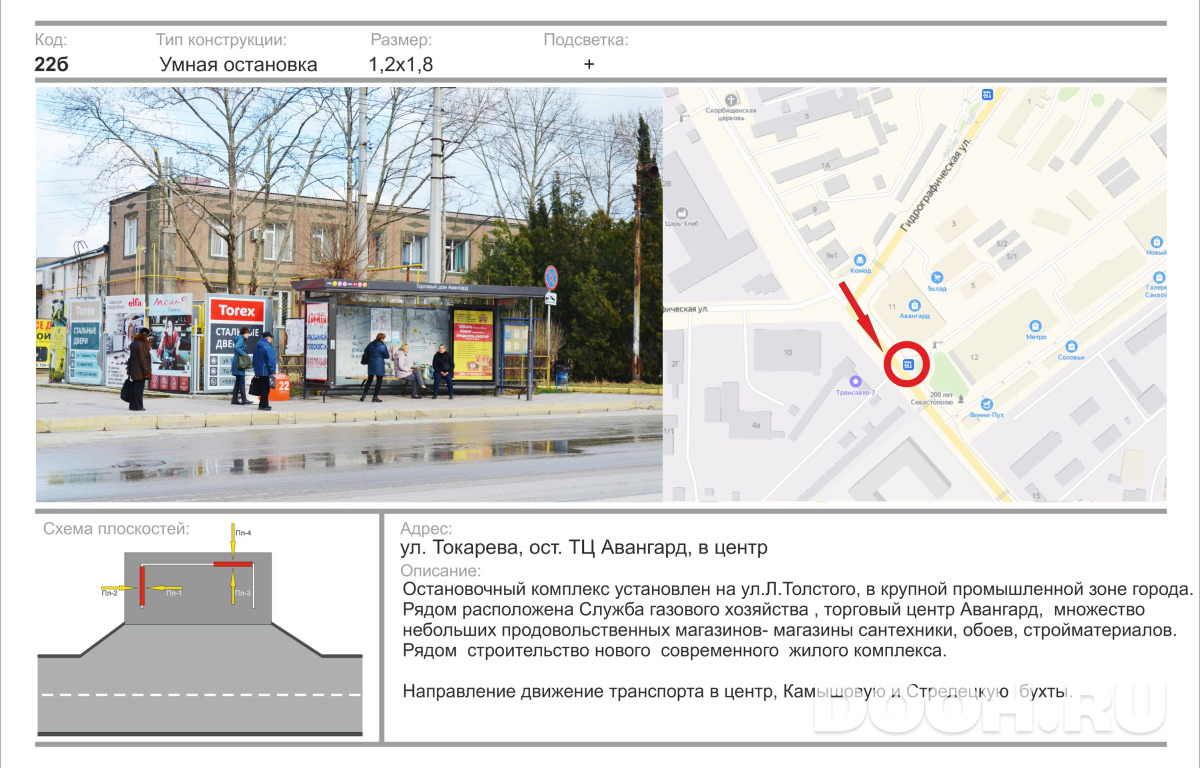The width and height of the screenshot is (1200, 768).
Task: Click the Sклад cart icon on the map
Action: point(936,277)
